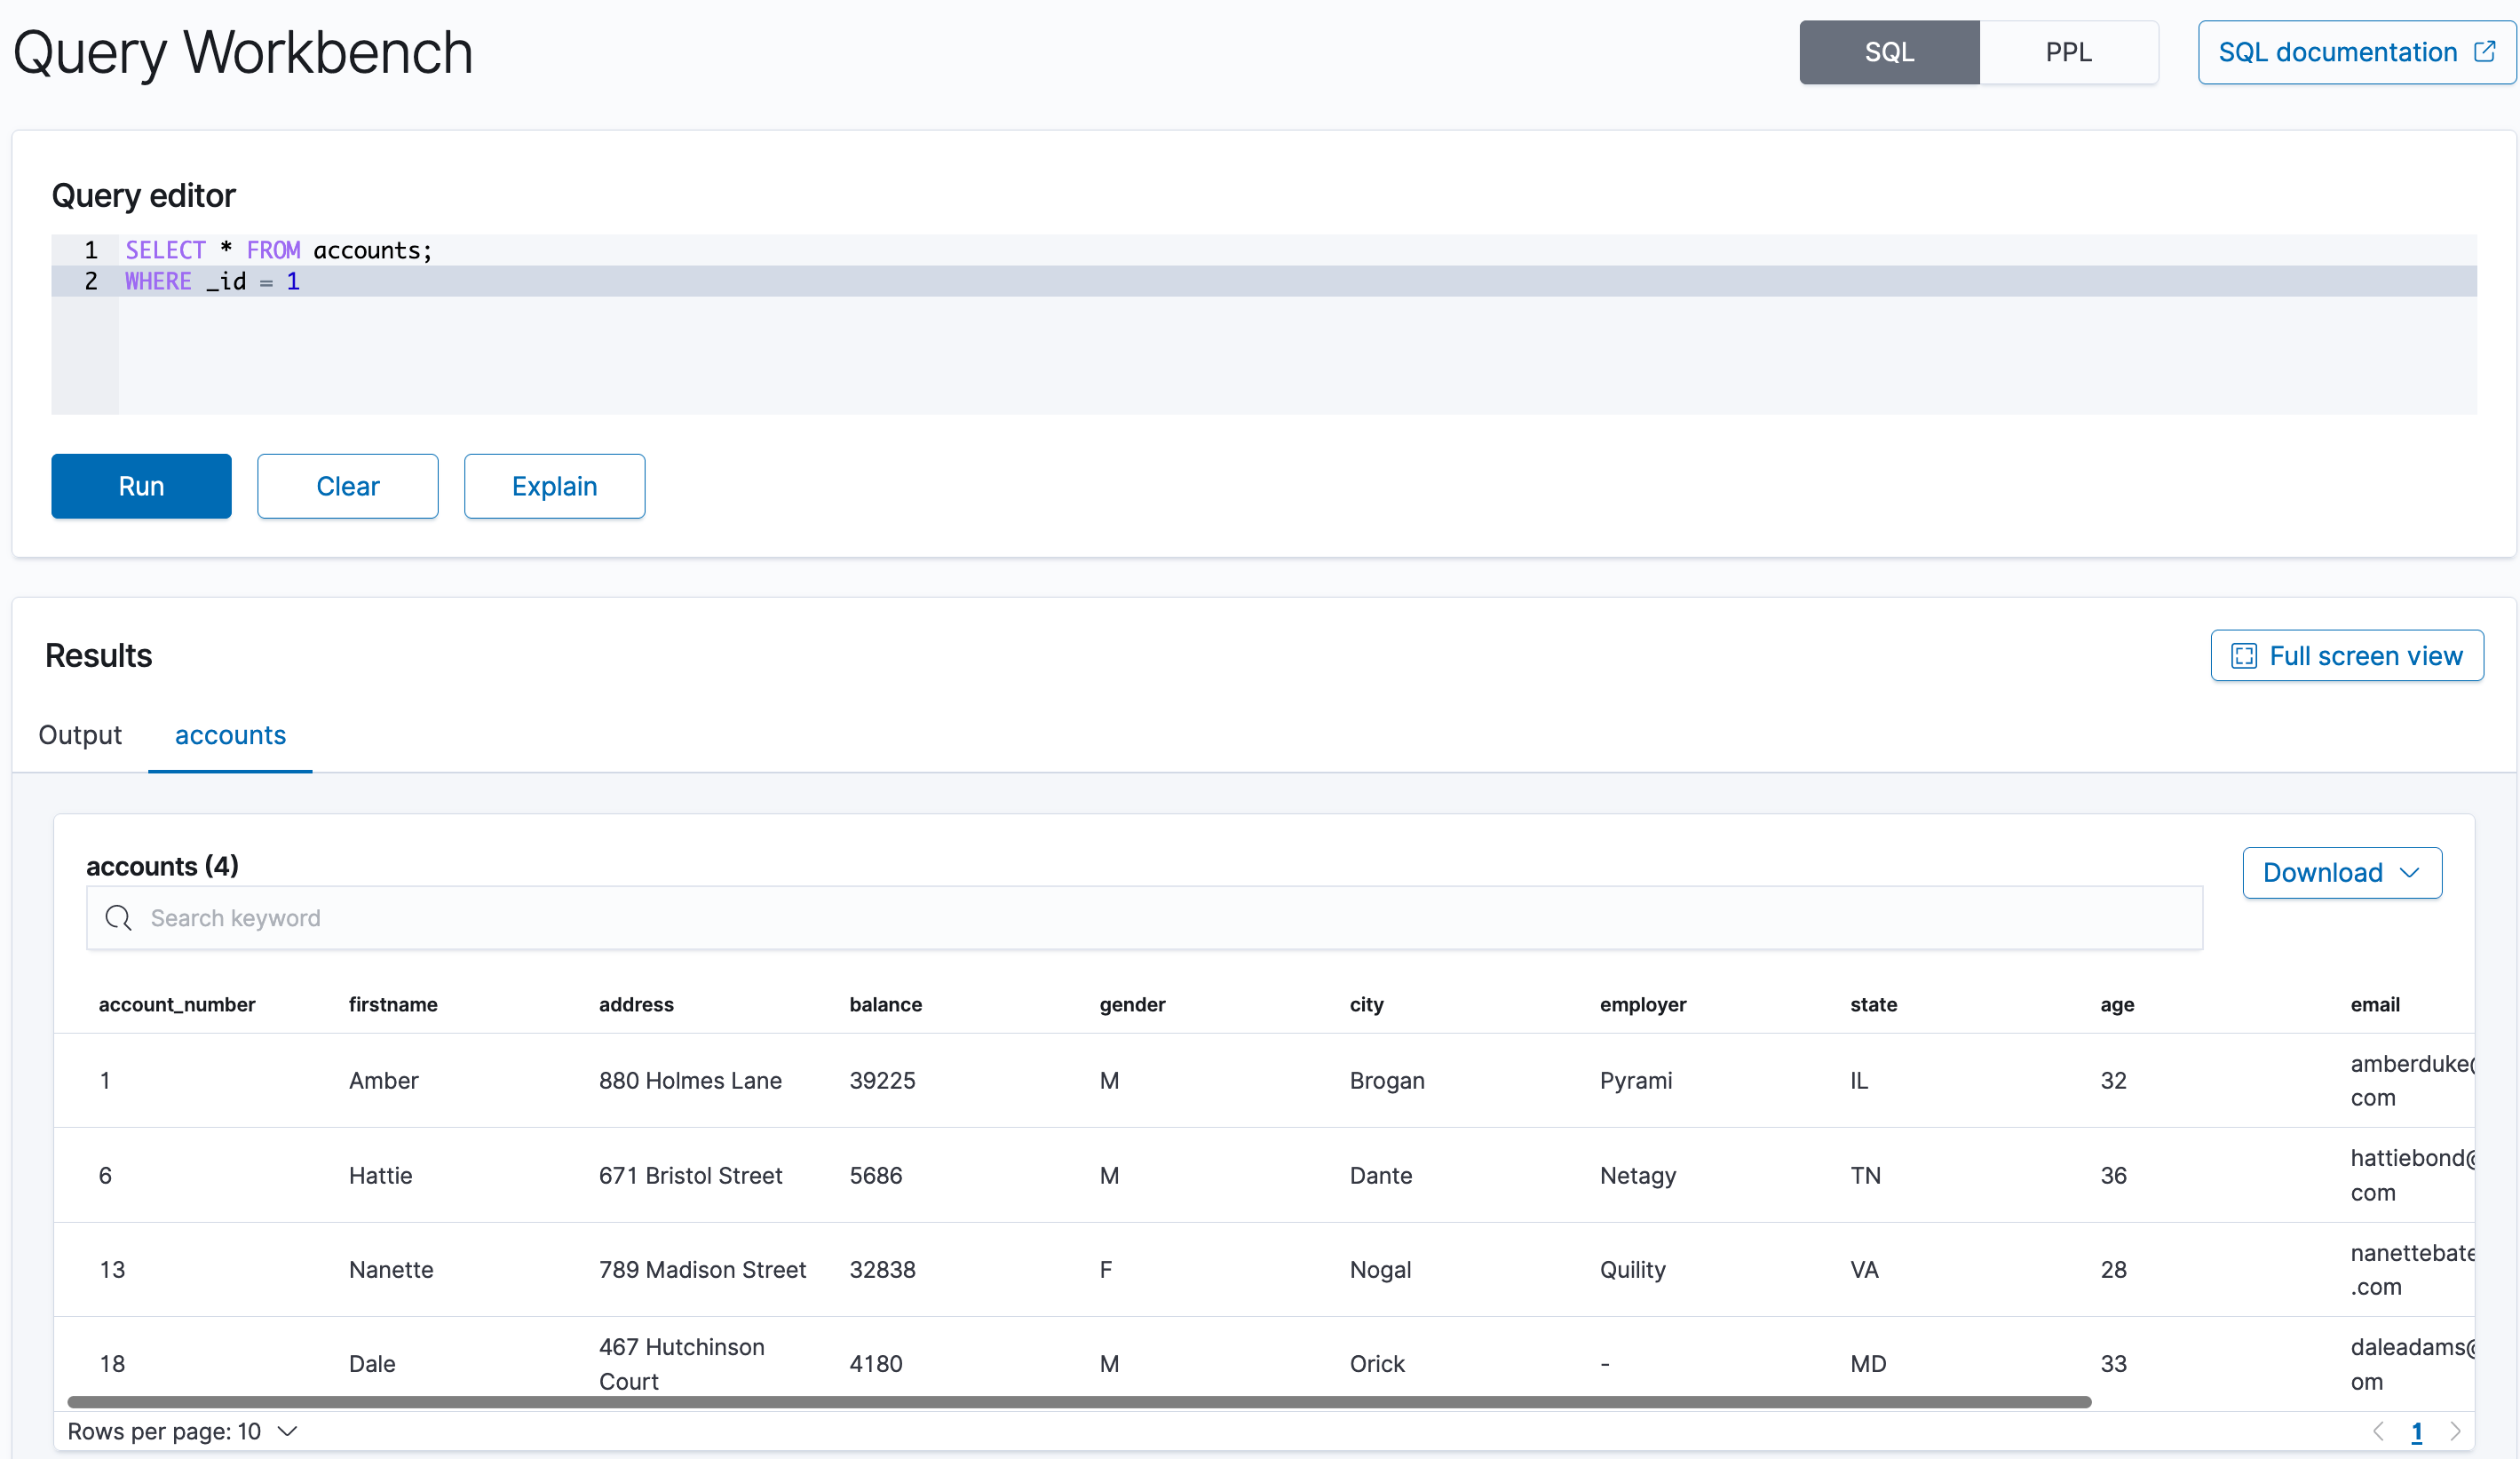Click the Download dropdown arrow
2520x1459 pixels.
pos(2413,872)
